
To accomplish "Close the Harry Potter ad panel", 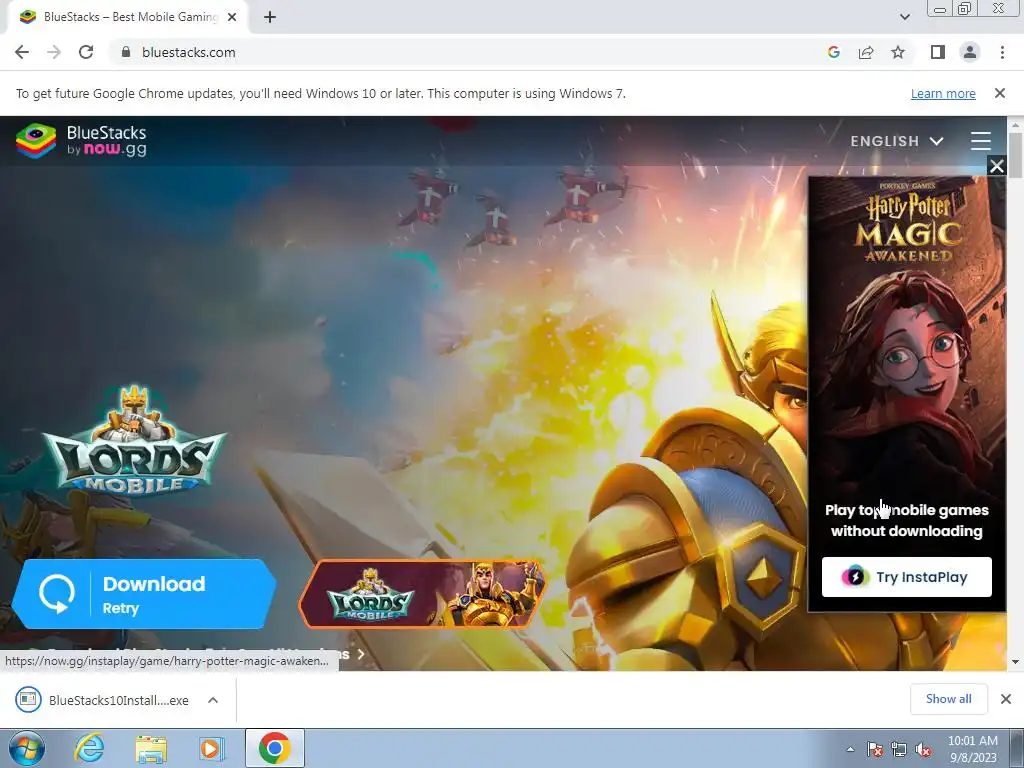I will pos(997,166).
